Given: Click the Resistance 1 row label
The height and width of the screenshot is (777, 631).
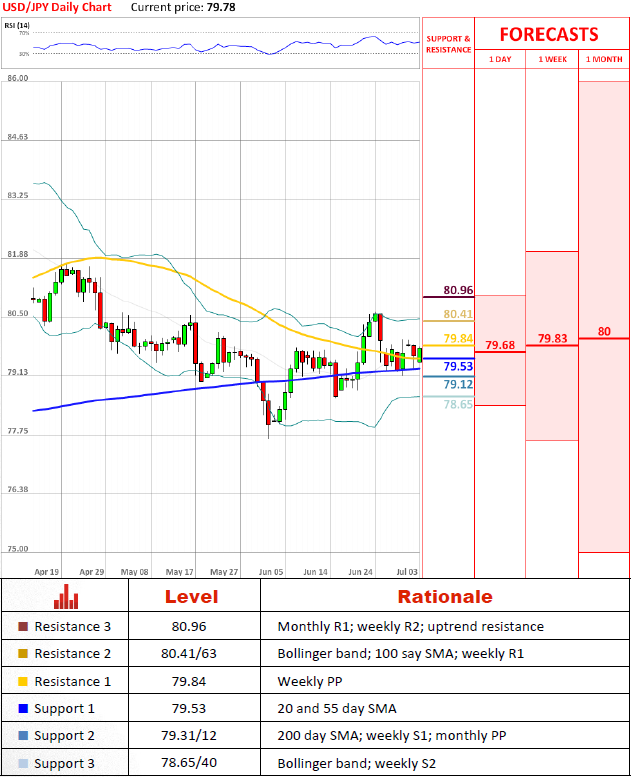Looking at the screenshot, I should (72, 681).
